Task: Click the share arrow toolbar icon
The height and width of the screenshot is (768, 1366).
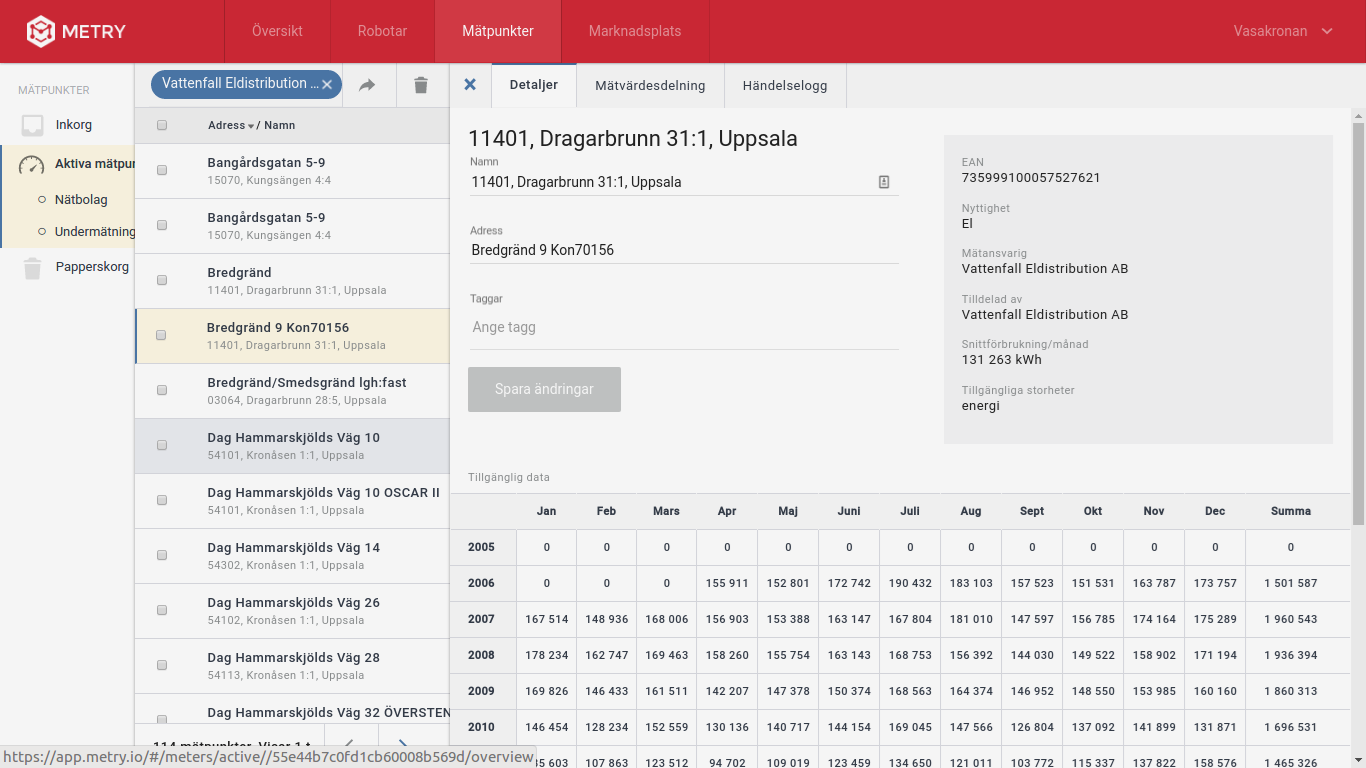Action: tap(367, 86)
